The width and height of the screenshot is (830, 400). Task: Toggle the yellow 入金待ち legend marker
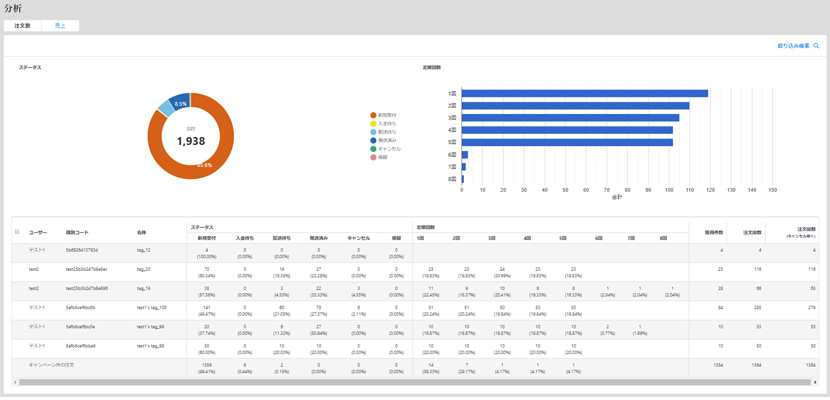coord(372,124)
